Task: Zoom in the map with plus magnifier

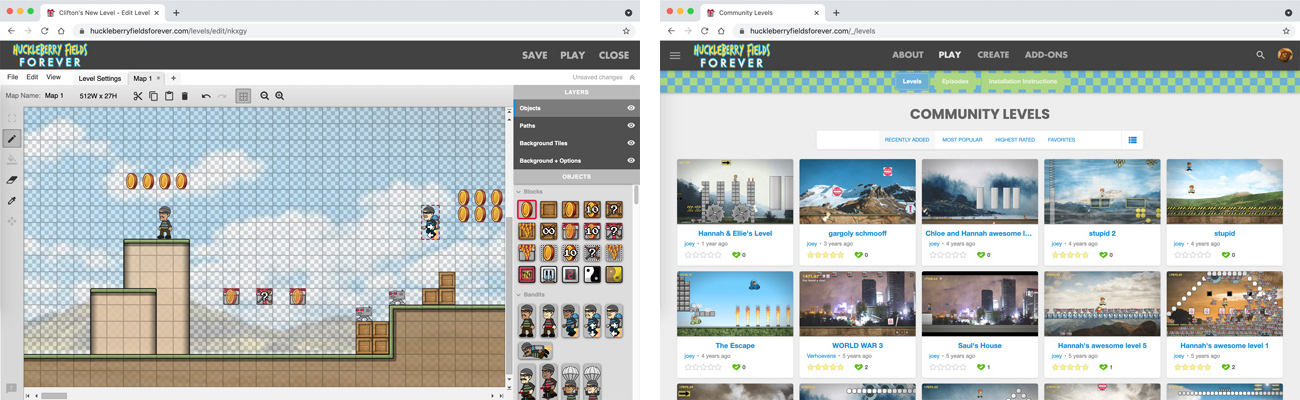Action: 280,96
